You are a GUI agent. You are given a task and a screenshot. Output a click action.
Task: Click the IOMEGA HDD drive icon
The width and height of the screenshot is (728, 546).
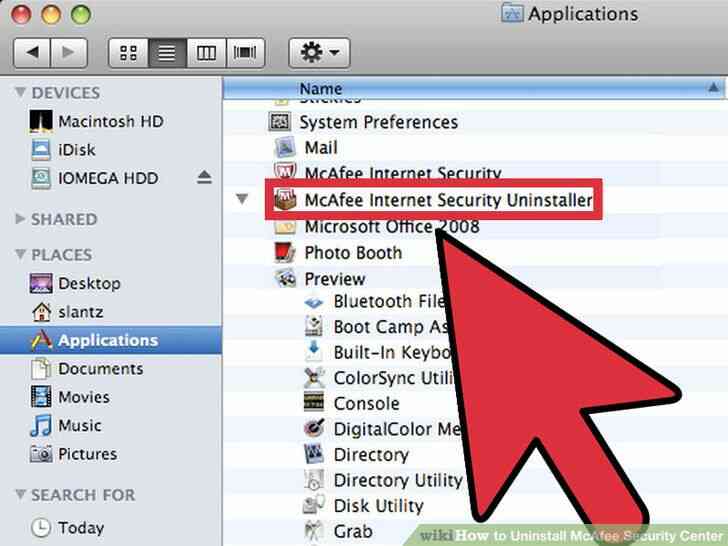click(41, 178)
